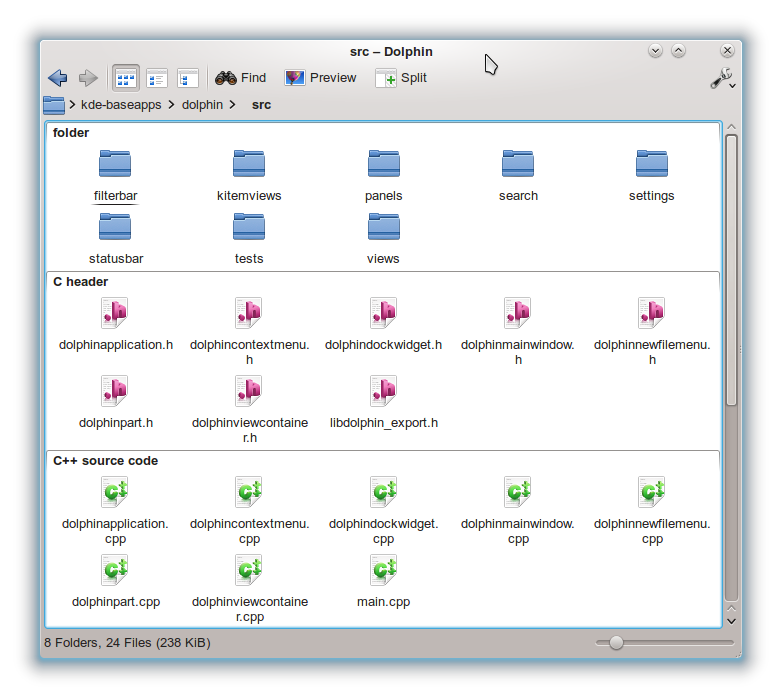Select dolphinpart.cpp source file icon
782x698 pixels.
(115, 569)
